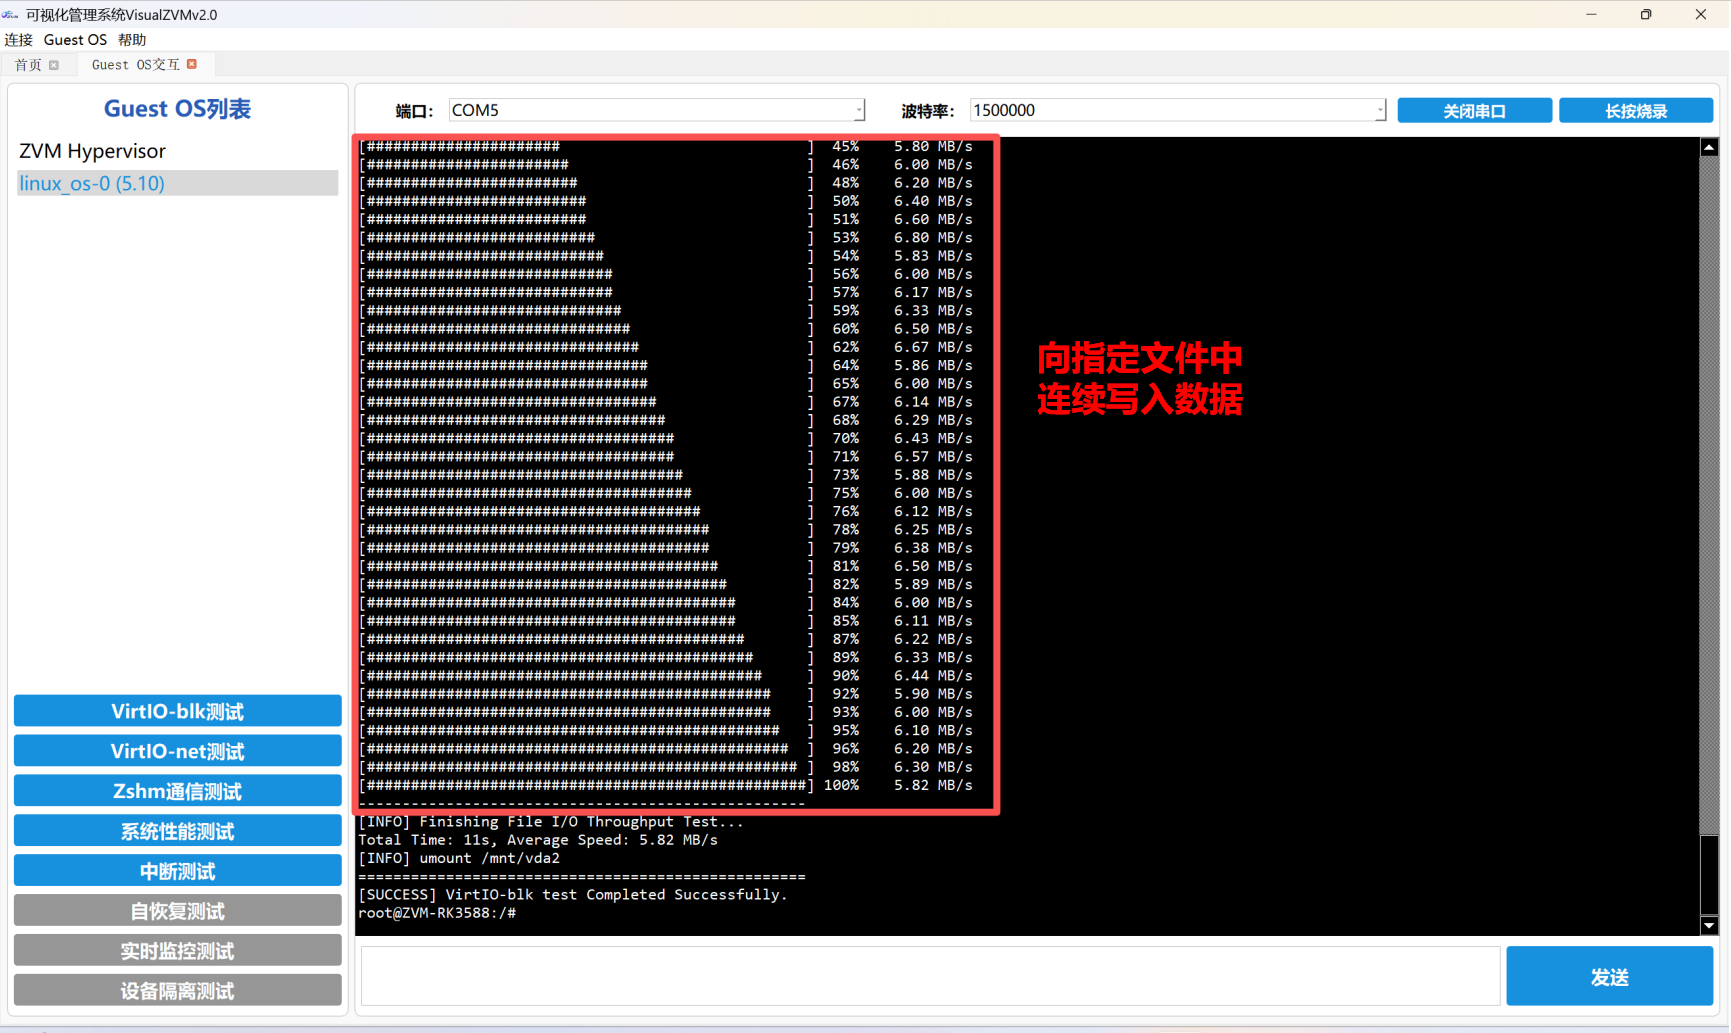Close the Guest OS交互 tab
This screenshot has height=1033, width=1731.
192,64
